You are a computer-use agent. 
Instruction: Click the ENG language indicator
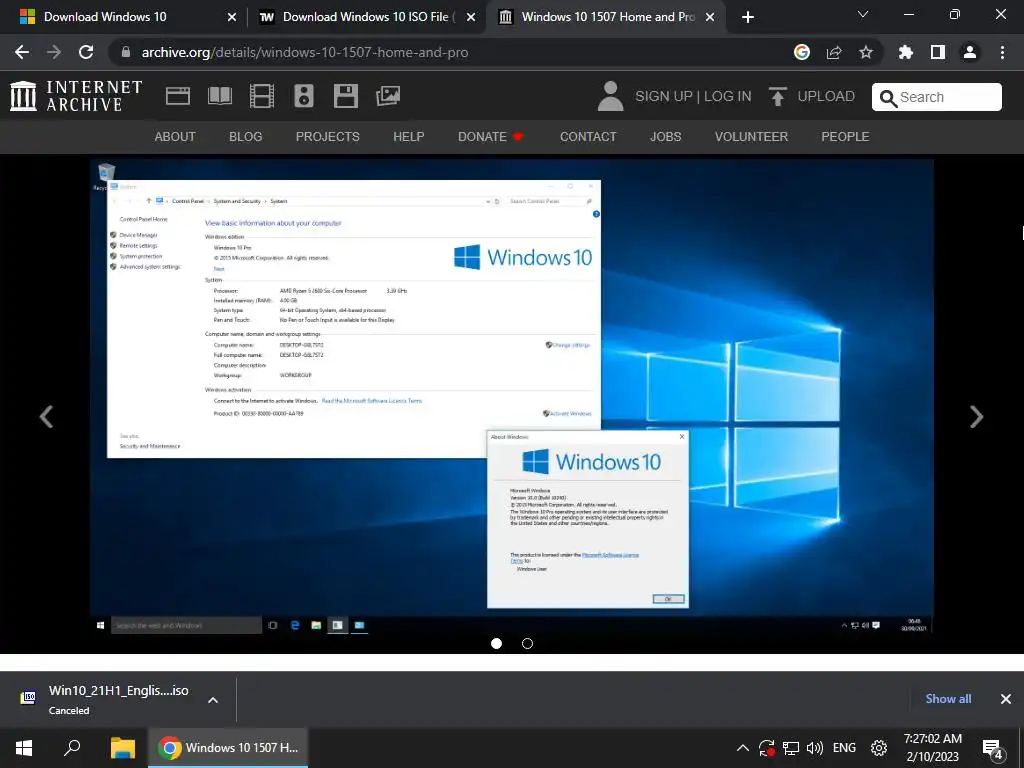tap(844, 748)
